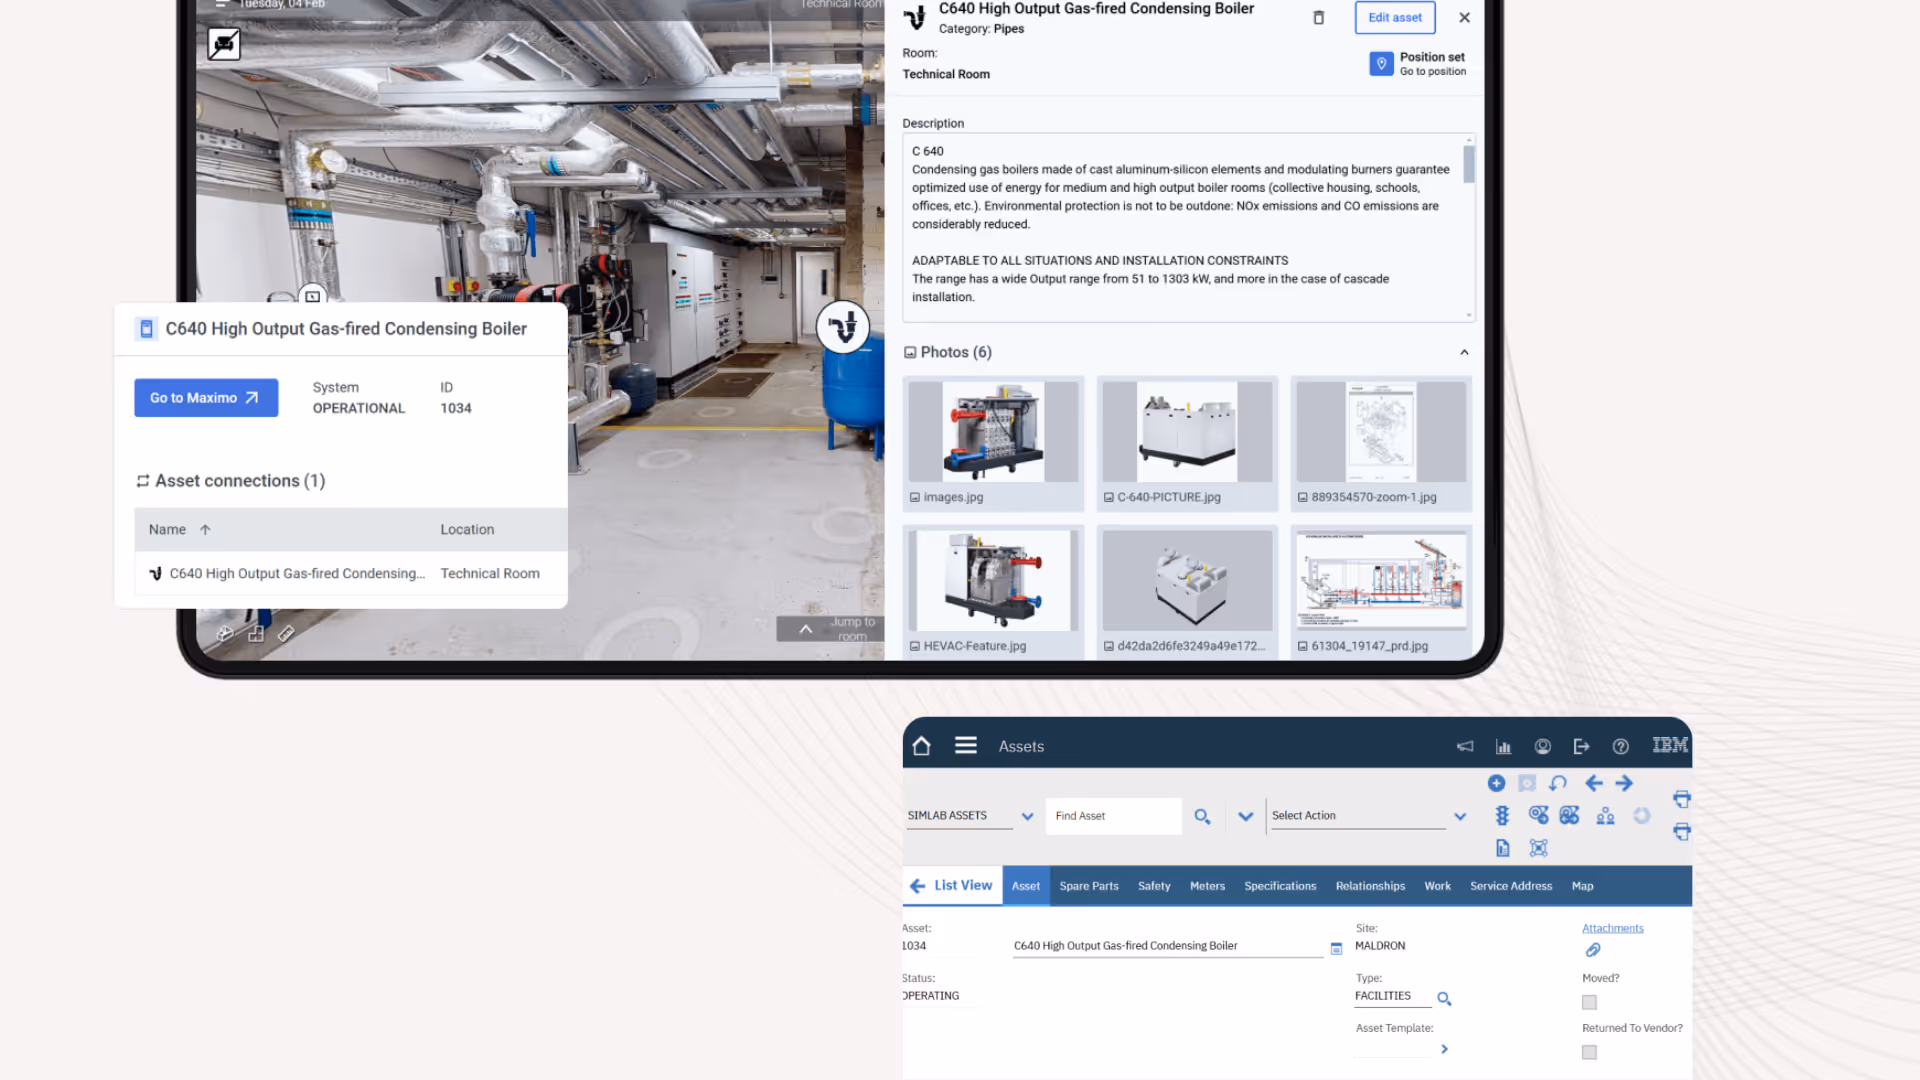The height and width of the screenshot is (1080, 1920).
Task: Open the bulletin megaphone icon
Action: (x=1465, y=747)
